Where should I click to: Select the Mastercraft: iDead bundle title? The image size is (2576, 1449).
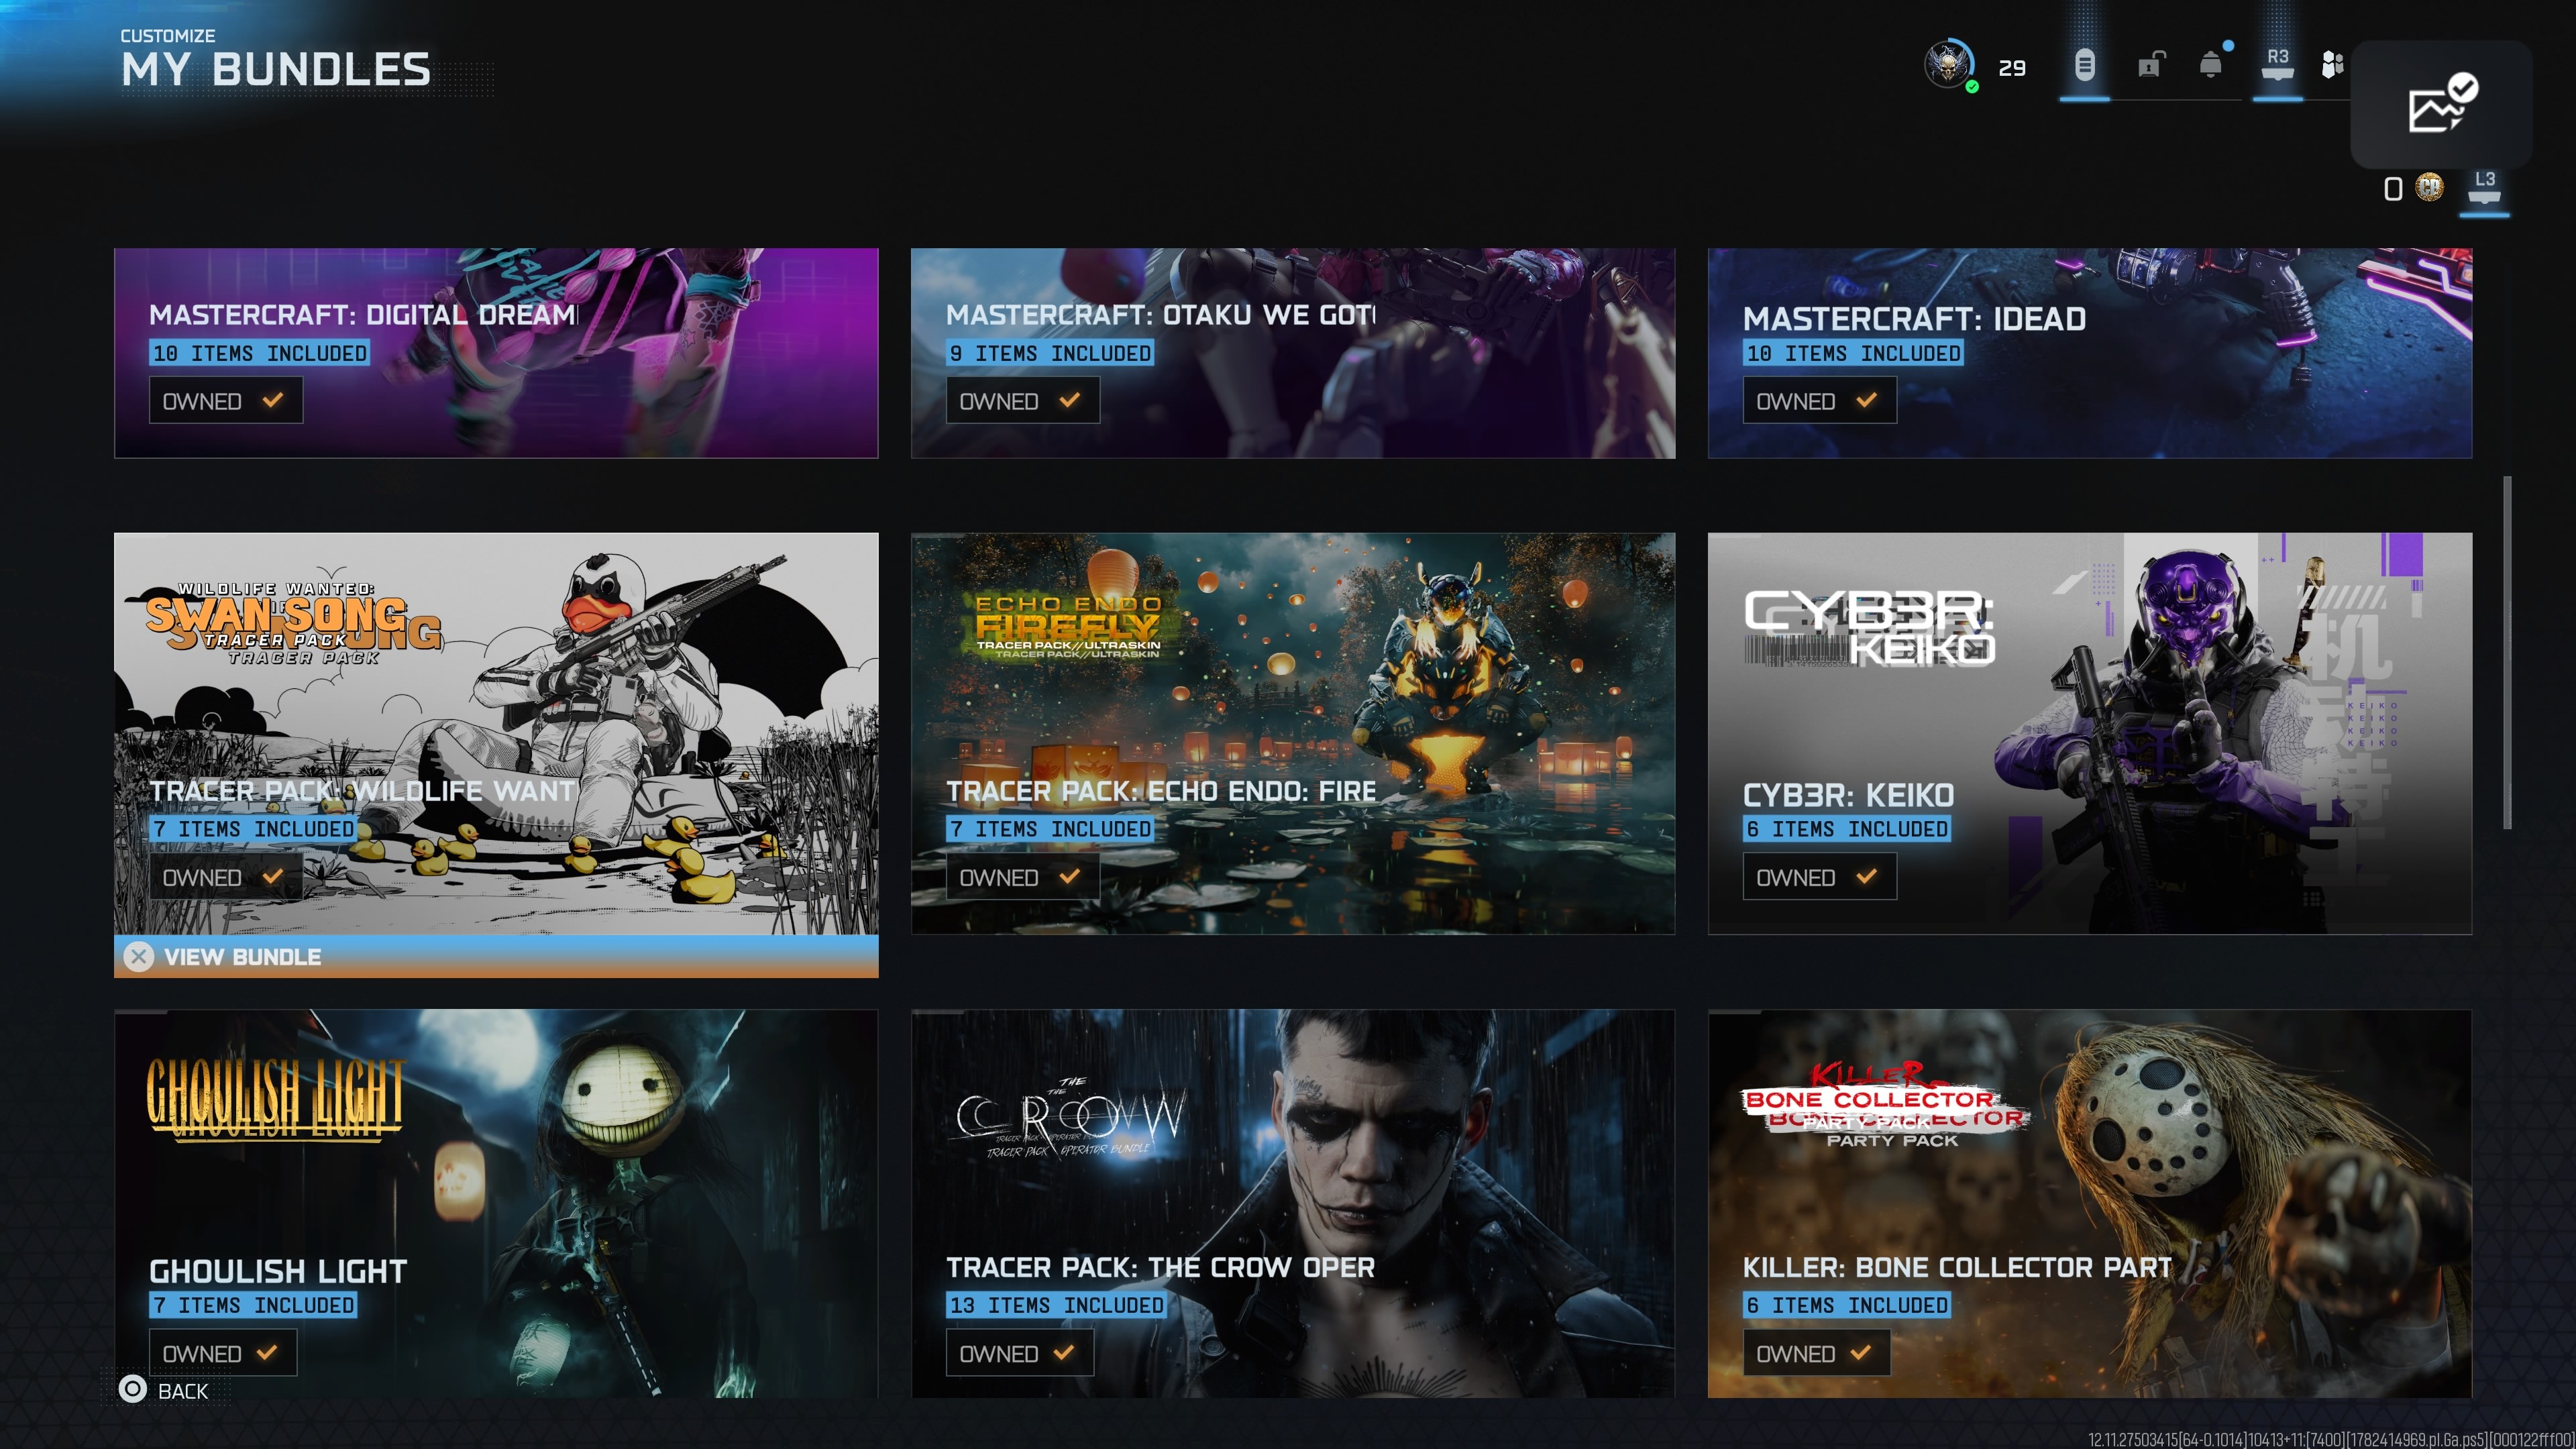(x=1914, y=318)
